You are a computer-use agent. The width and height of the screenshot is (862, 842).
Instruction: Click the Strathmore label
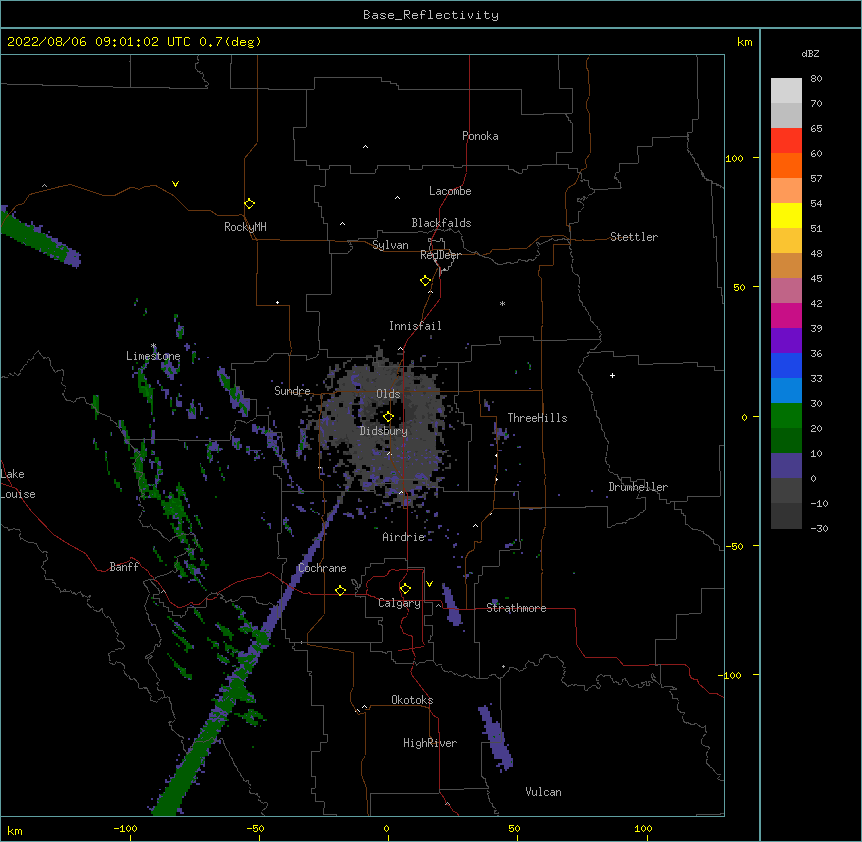[516, 608]
